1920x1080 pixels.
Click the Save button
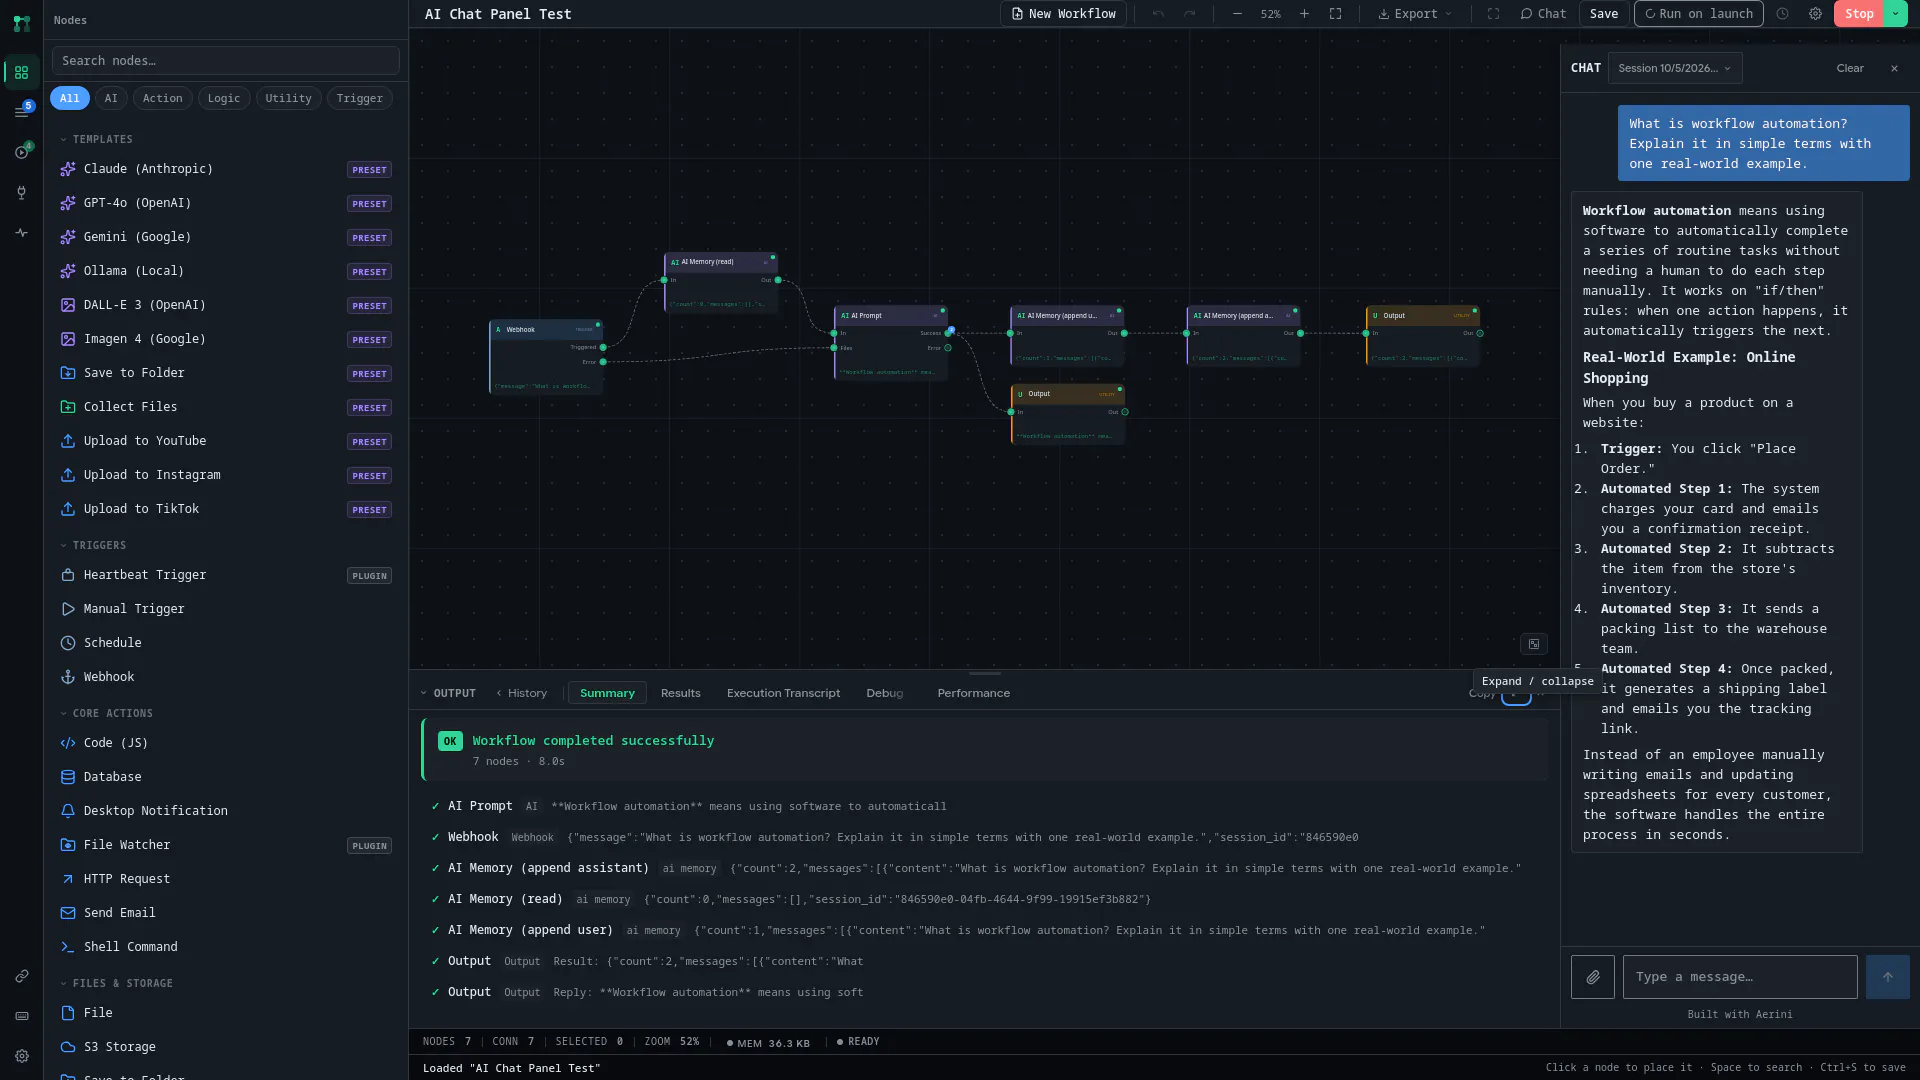(x=1603, y=14)
